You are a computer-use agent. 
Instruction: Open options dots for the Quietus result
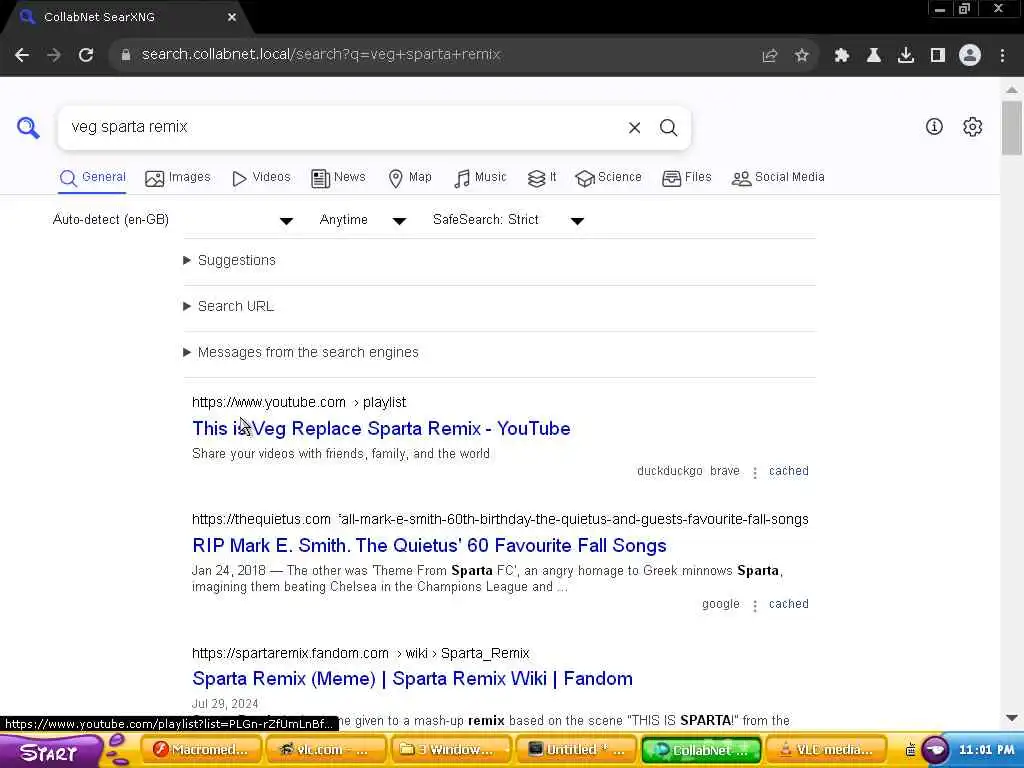[x=755, y=605]
